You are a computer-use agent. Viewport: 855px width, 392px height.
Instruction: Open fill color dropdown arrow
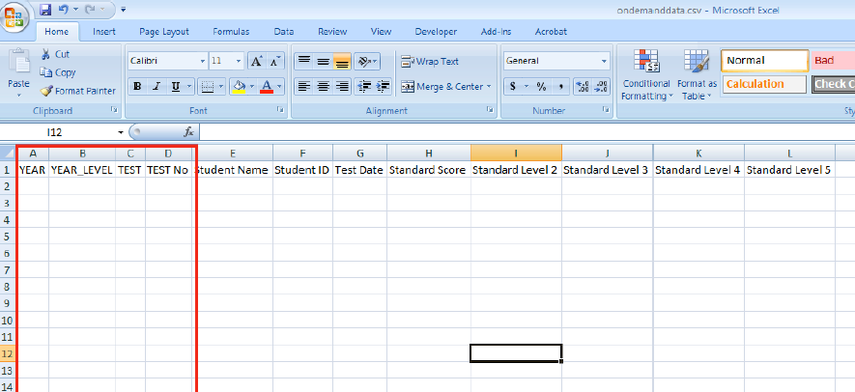coord(251,86)
